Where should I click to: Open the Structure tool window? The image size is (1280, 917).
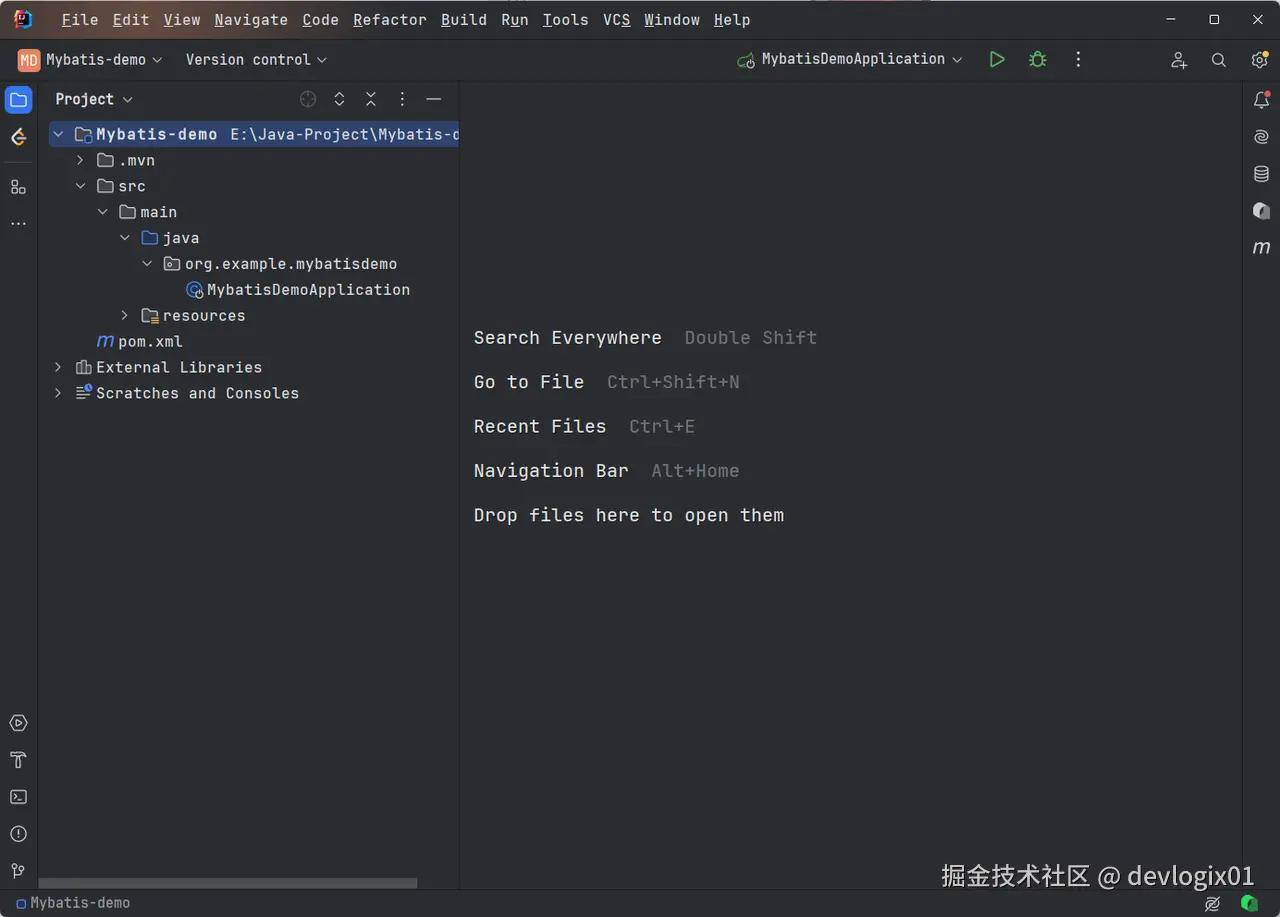[18, 187]
